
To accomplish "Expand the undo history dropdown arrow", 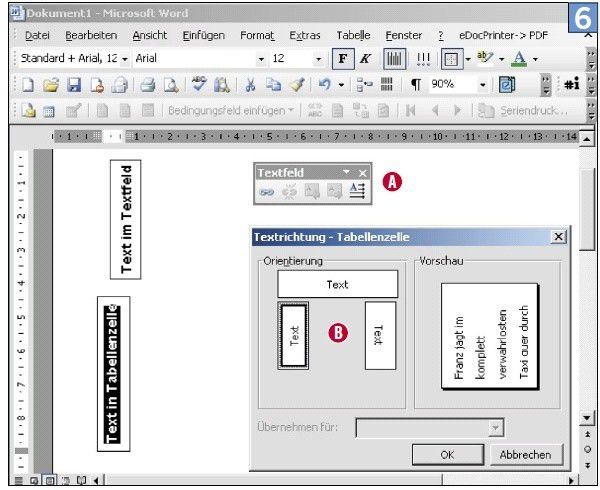I will tap(341, 85).
